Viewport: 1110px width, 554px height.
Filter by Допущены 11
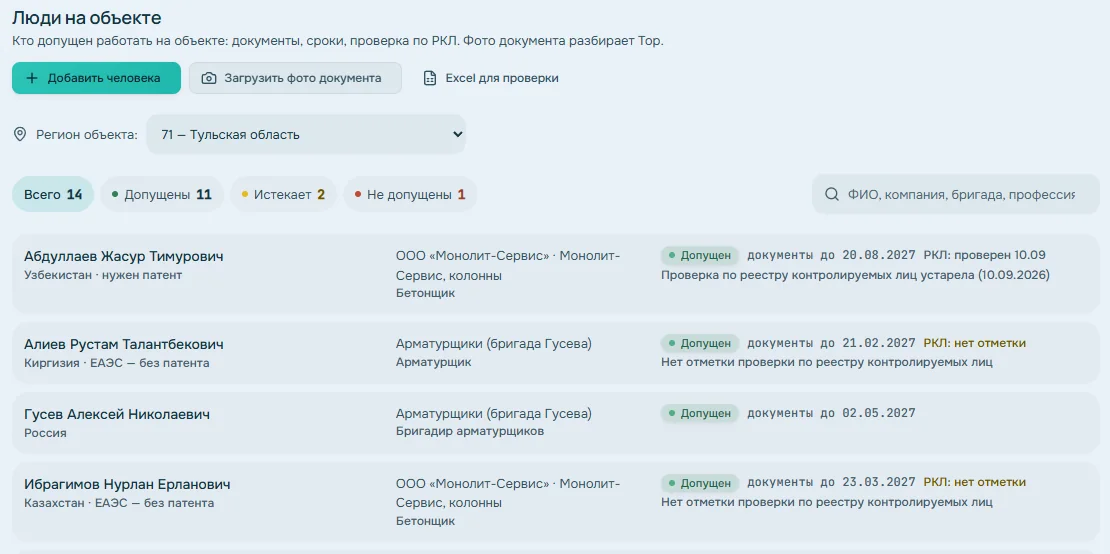(x=162, y=195)
